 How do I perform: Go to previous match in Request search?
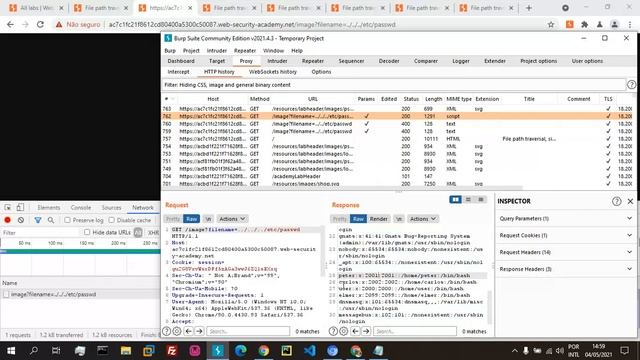pos(189,331)
